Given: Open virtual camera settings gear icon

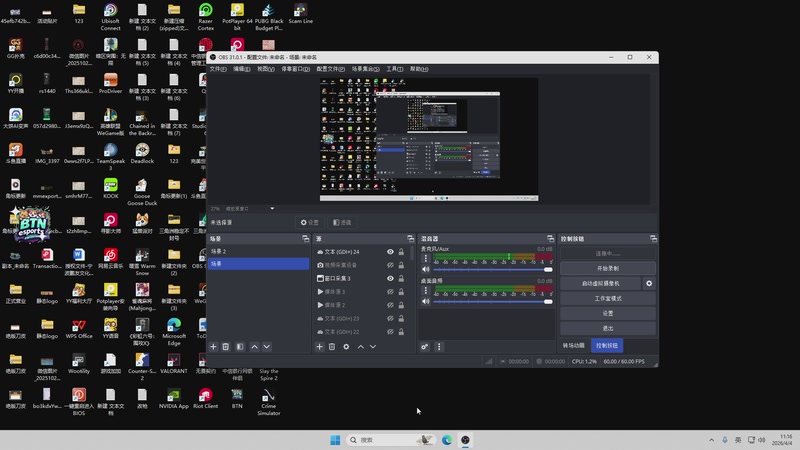Looking at the screenshot, I should [649, 283].
